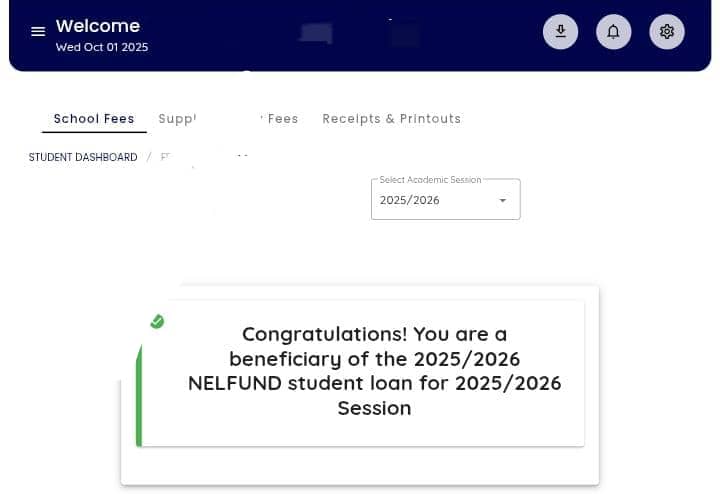Click the green checkmark success icon
This screenshot has width=720, height=494.
[157, 321]
